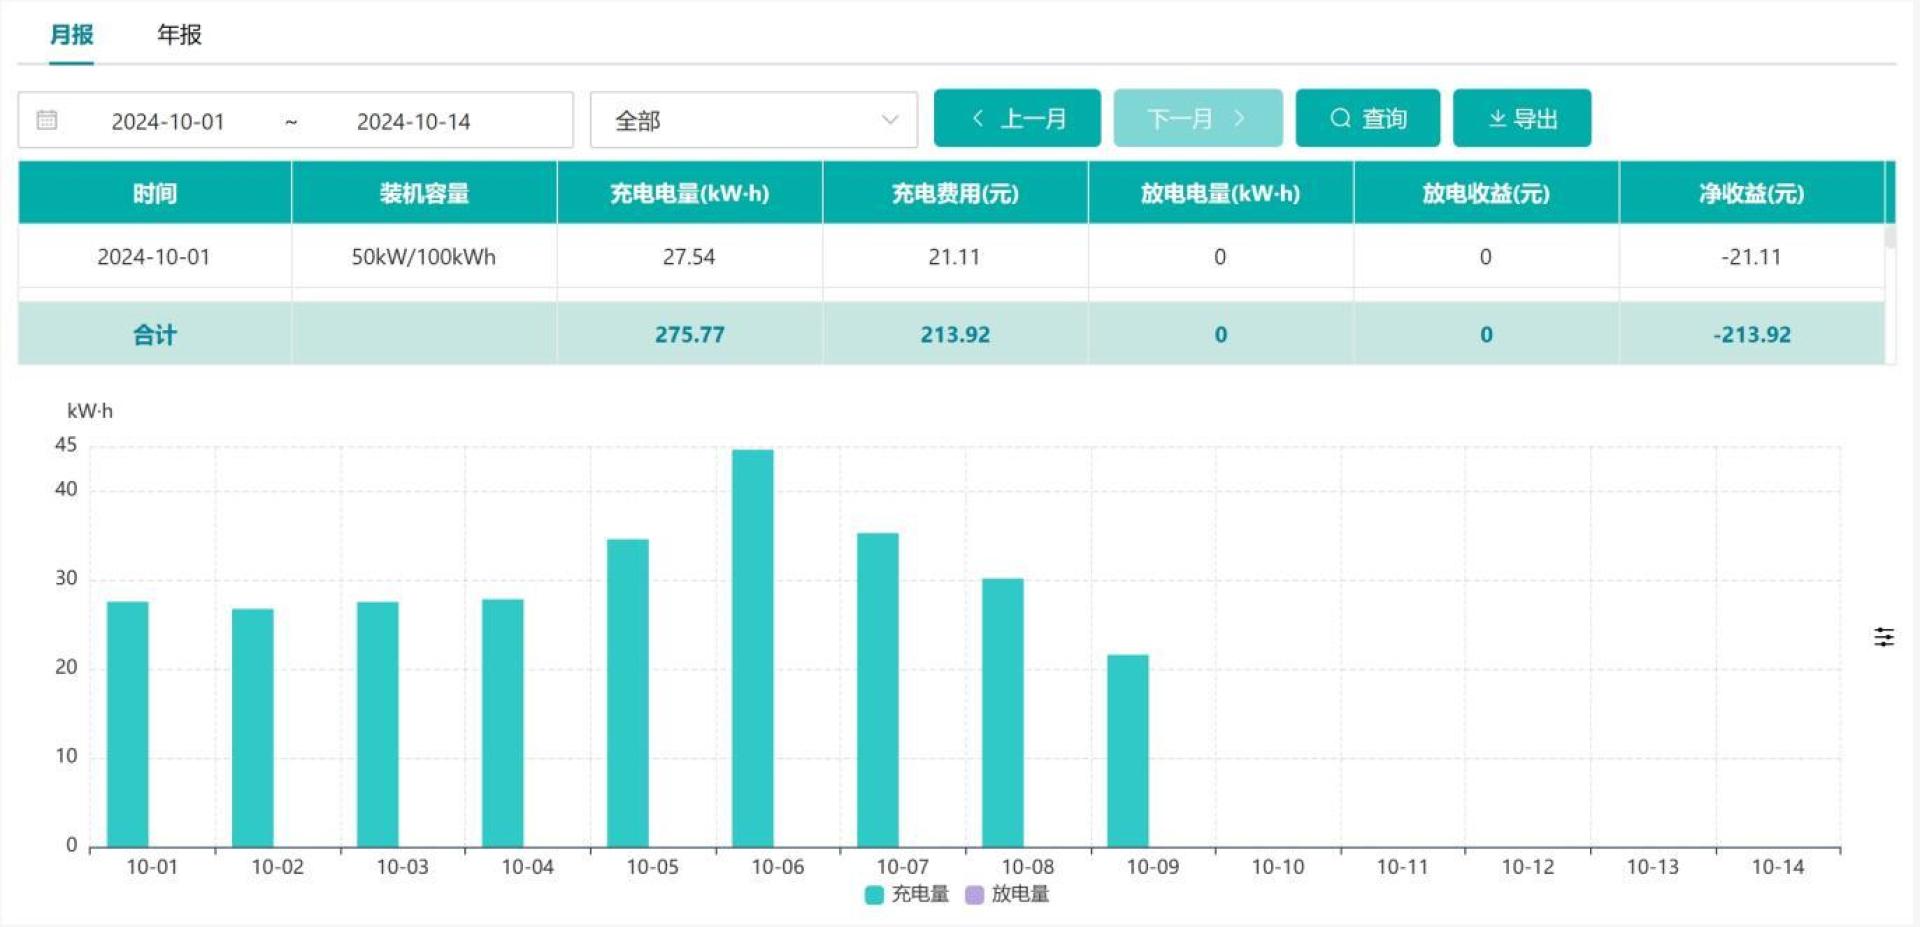Click right chevron icon of 下一月 button

tap(1240, 119)
